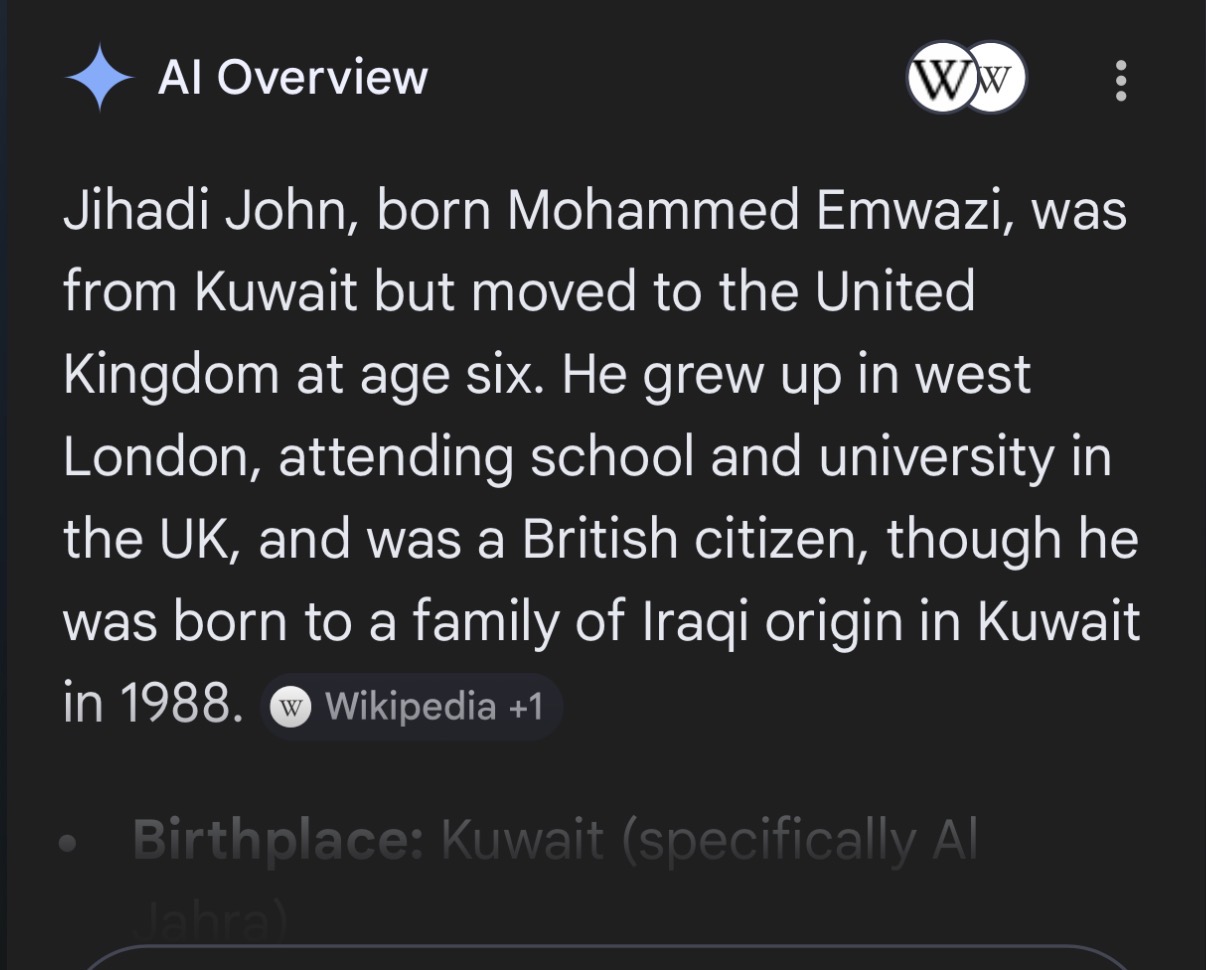The height and width of the screenshot is (970, 1206).
Task: Click the small Wikipedia logo inside the citation chip
Action: click(x=291, y=708)
